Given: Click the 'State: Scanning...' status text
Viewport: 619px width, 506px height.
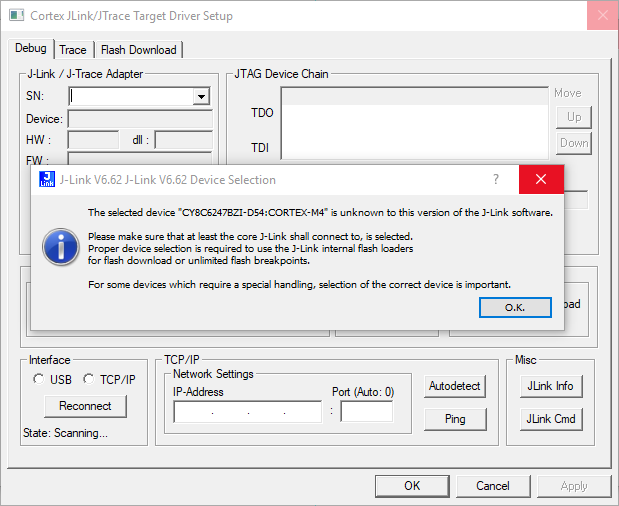Looking at the screenshot, I should [x=65, y=433].
